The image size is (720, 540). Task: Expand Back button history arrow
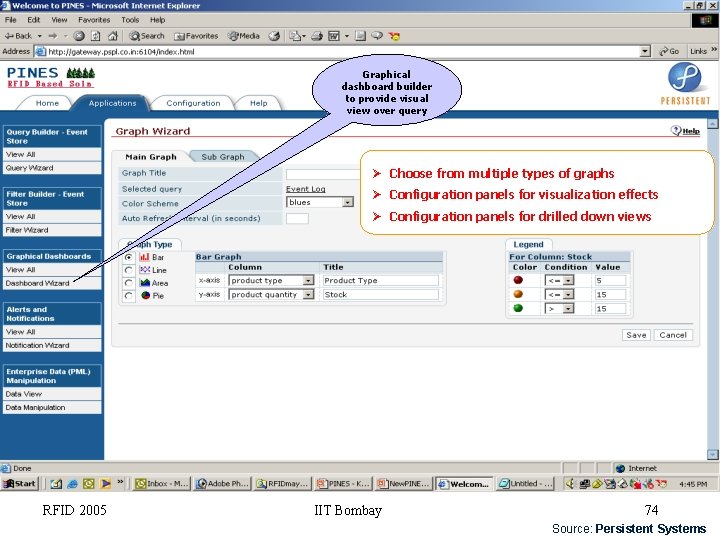point(40,36)
